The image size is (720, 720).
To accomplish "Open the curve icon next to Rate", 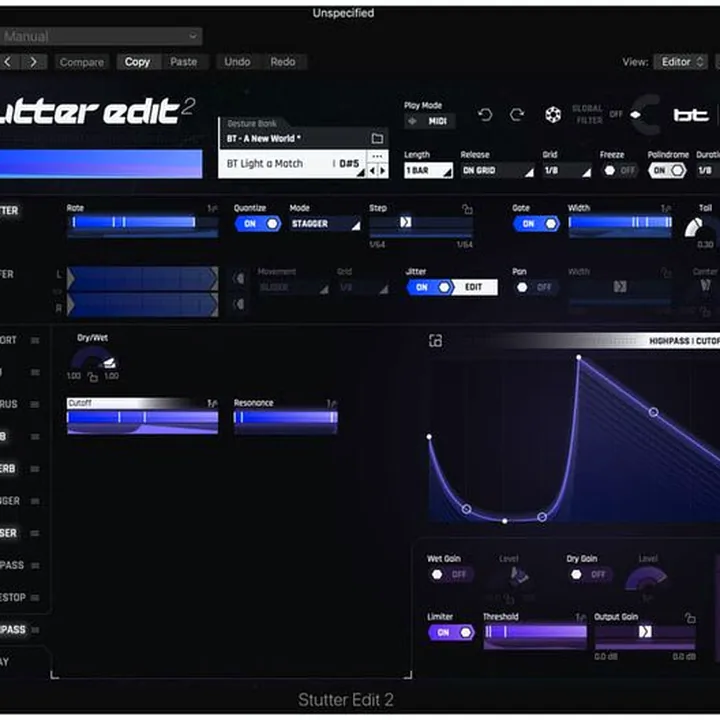I will 212,208.
